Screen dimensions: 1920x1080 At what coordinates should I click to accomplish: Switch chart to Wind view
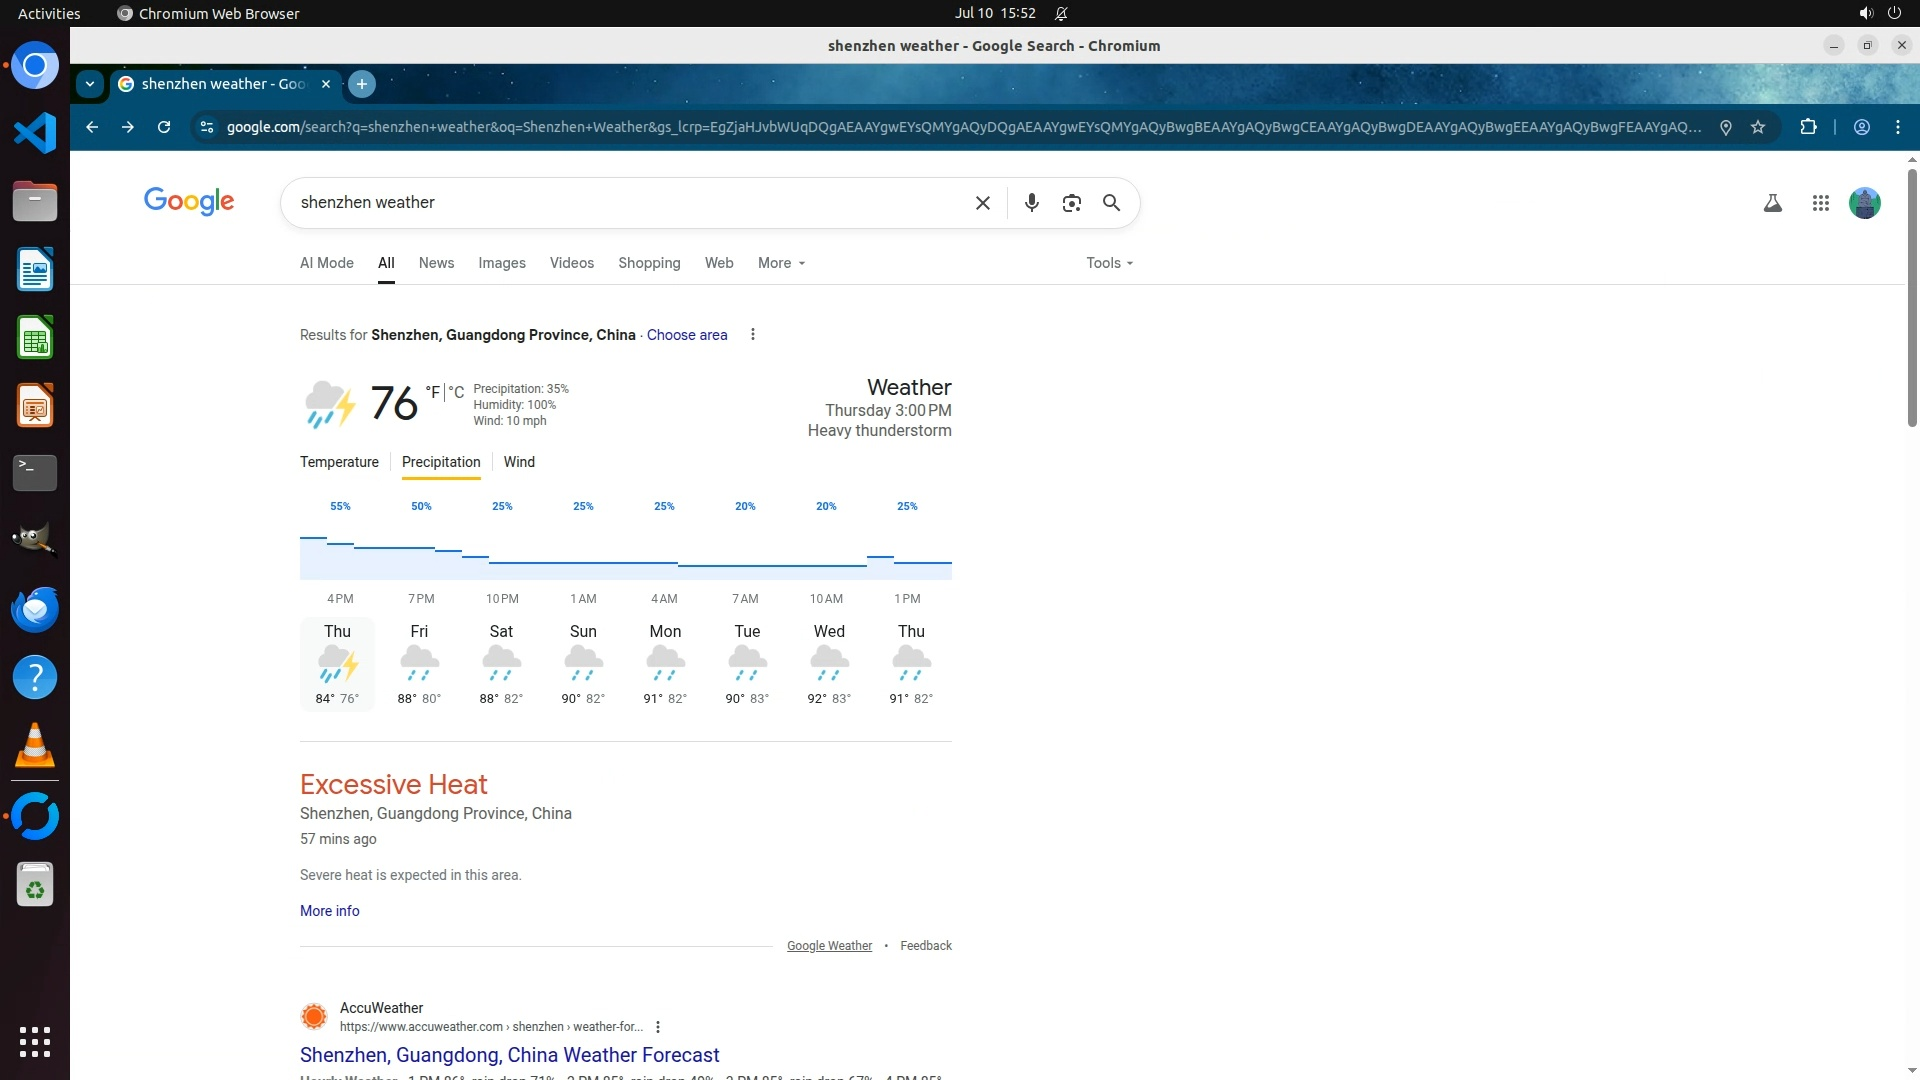[x=519, y=462]
